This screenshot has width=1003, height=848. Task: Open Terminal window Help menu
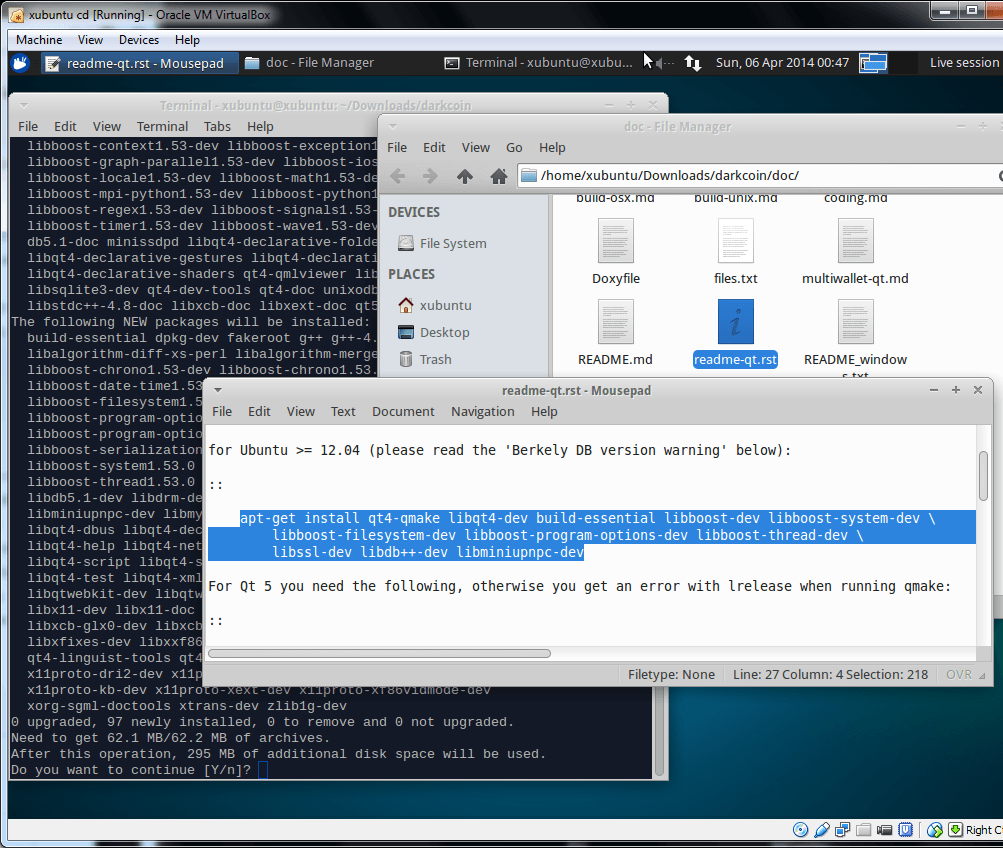coord(260,127)
